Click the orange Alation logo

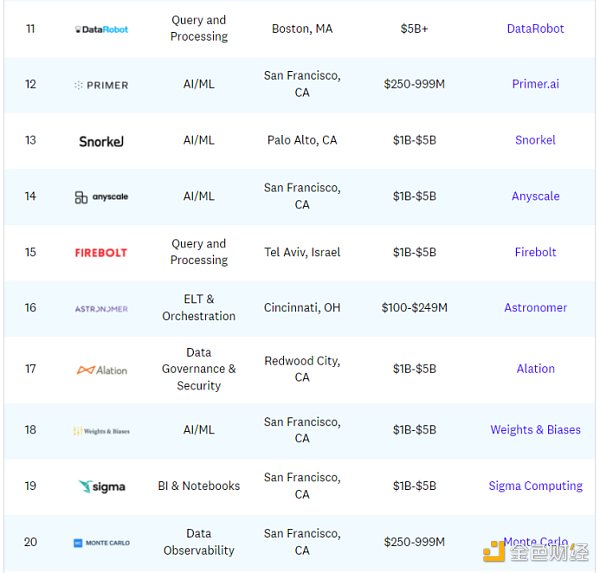click(x=101, y=370)
